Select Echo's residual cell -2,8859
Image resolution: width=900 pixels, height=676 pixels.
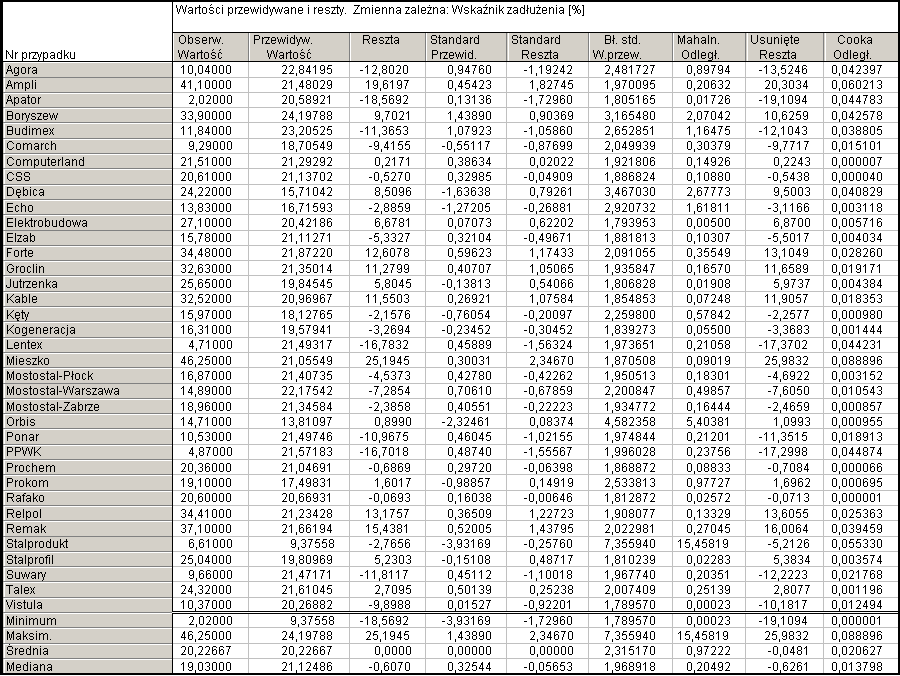click(387, 208)
